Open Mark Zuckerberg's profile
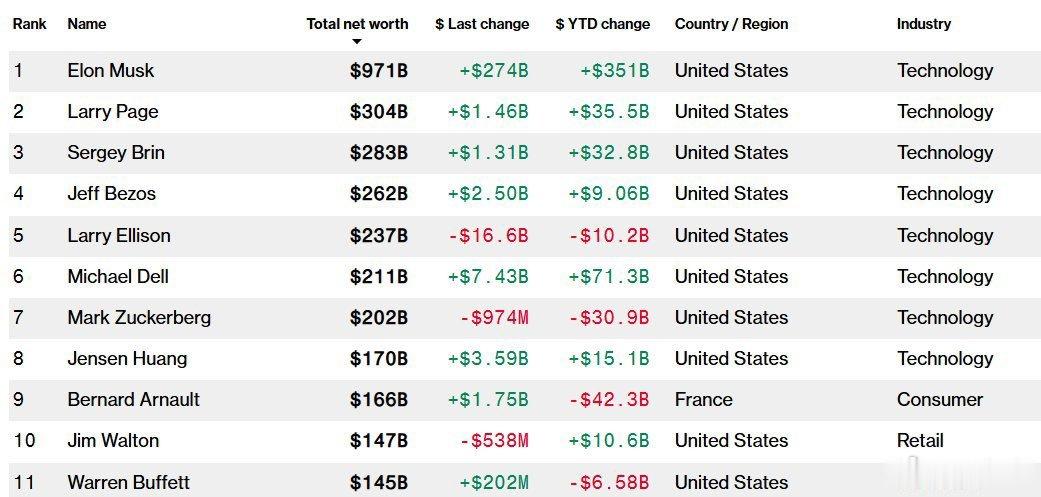The width and height of the screenshot is (1041, 497). point(139,318)
